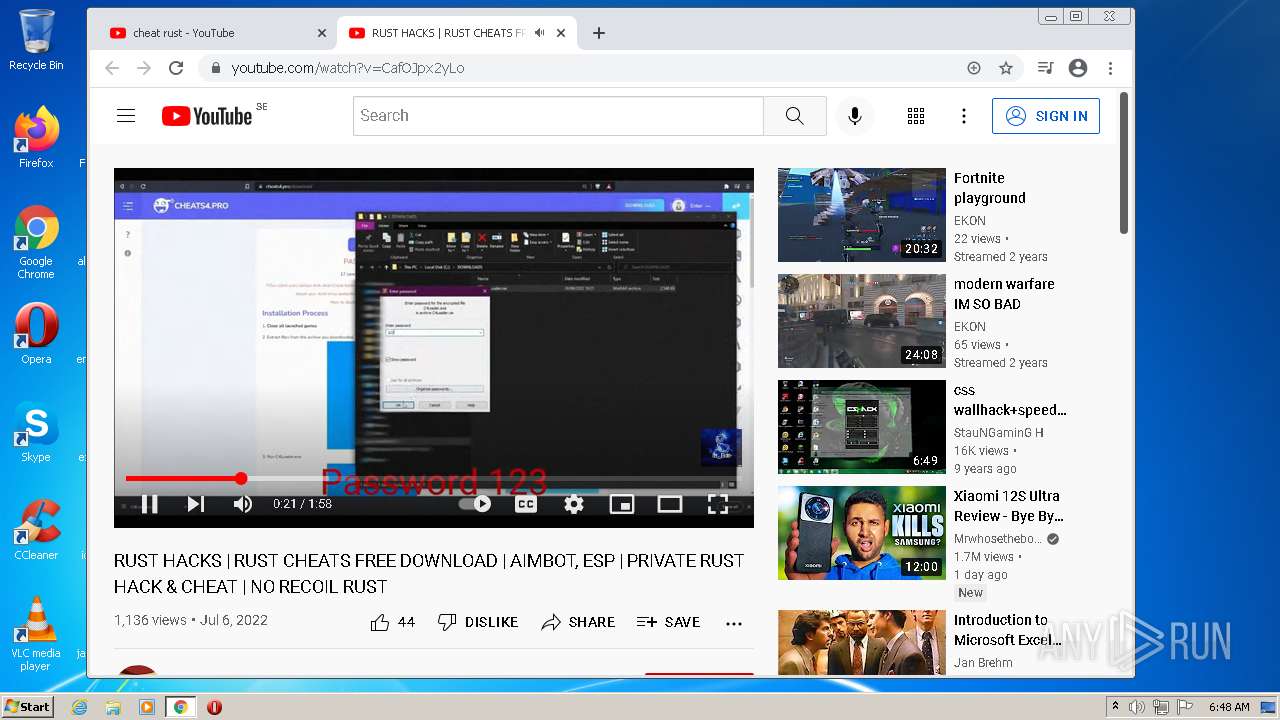The image size is (1280, 720).
Task: Open Chrome media controls icon
Action: pyautogui.click(x=1045, y=68)
